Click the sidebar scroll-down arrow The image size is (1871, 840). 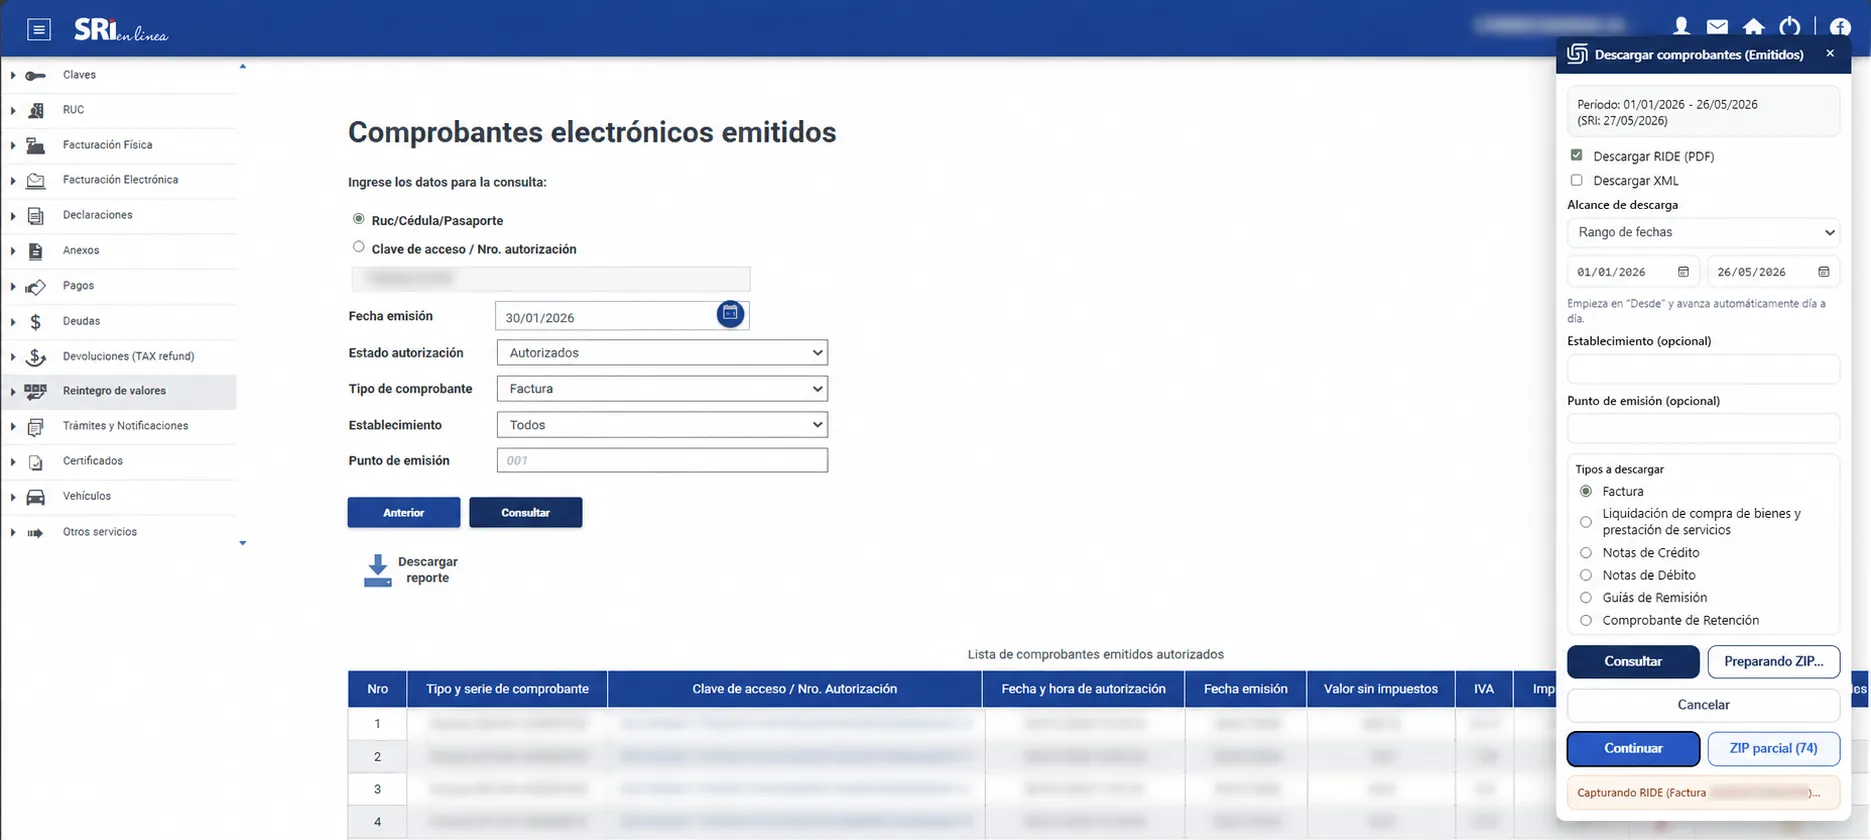click(243, 544)
